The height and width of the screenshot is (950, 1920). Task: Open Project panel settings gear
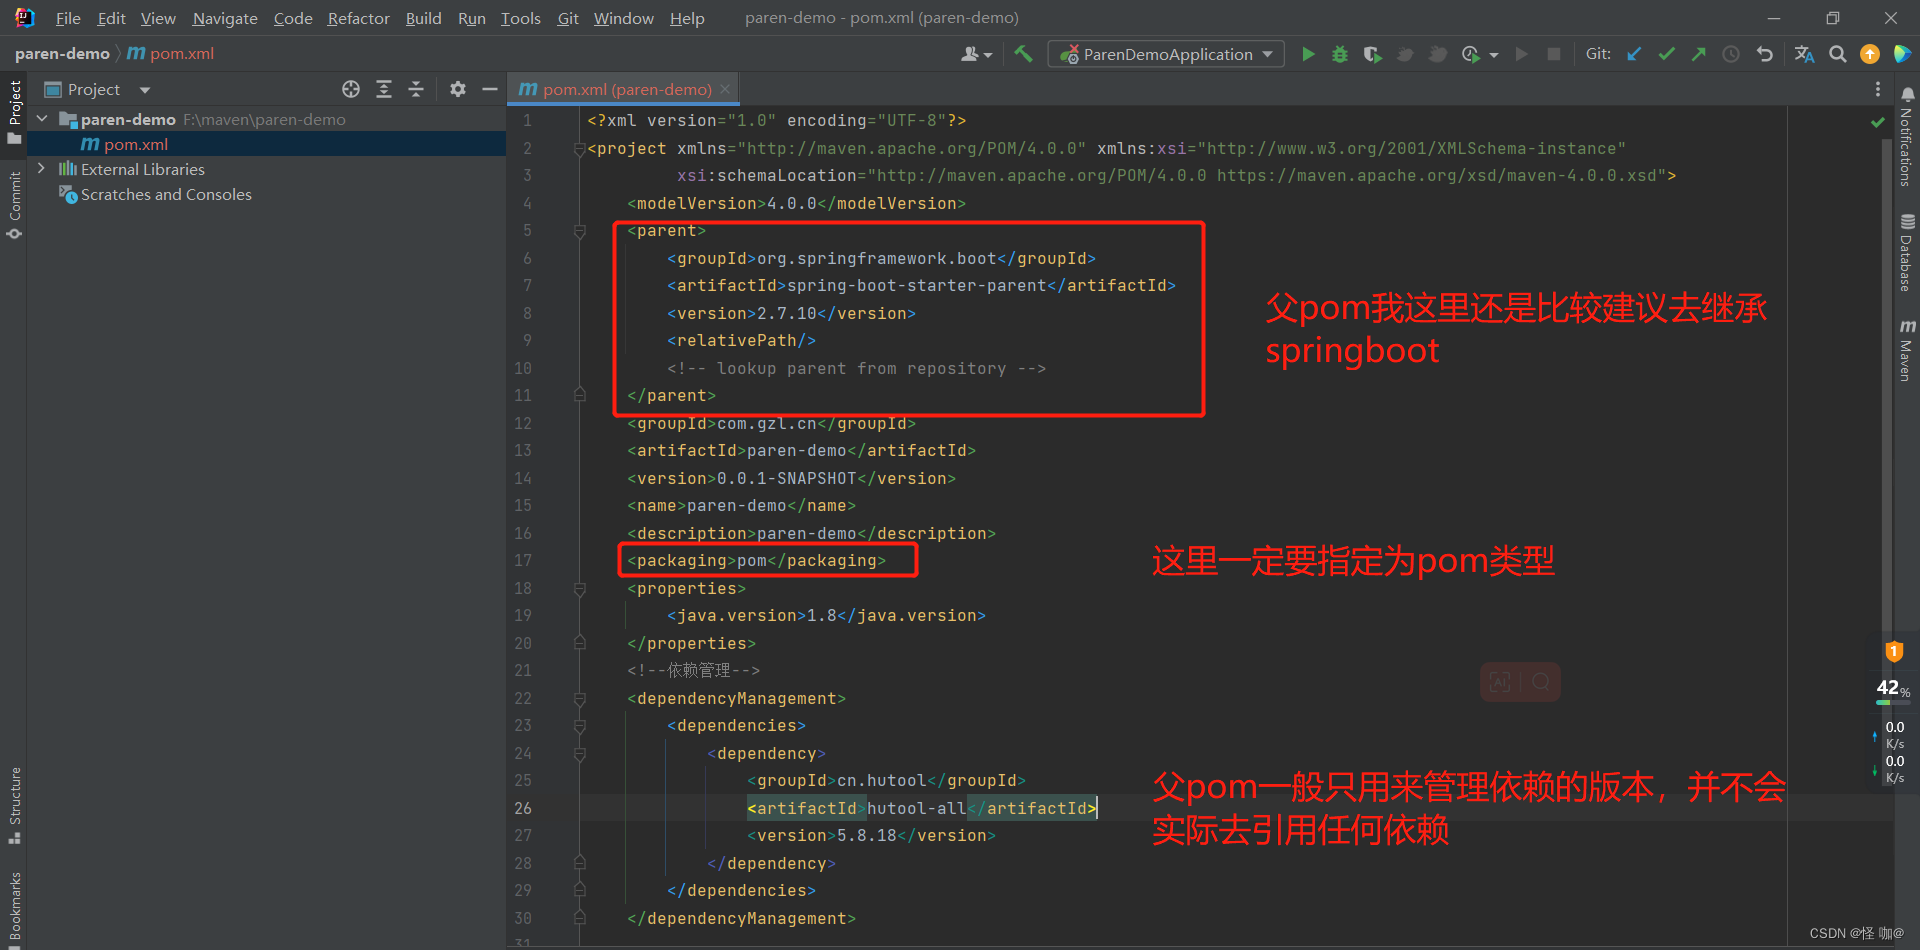point(458,89)
